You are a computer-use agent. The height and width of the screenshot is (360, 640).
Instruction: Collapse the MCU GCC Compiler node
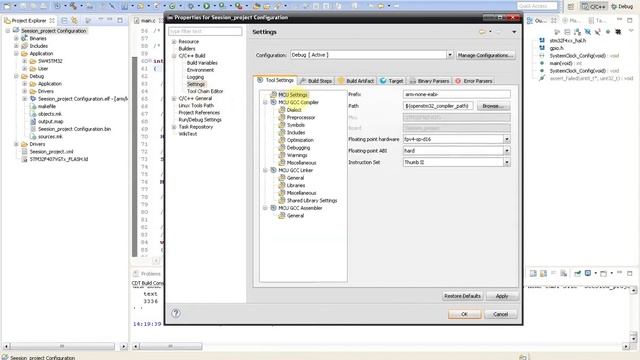pyautogui.click(x=265, y=102)
